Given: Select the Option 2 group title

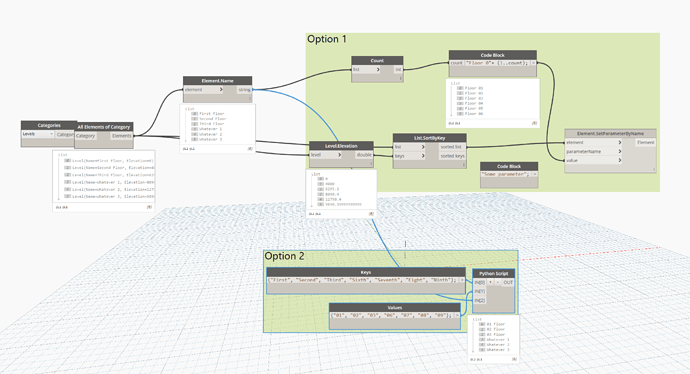Looking at the screenshot, I should pyautogui.click(x=284, y=256).
